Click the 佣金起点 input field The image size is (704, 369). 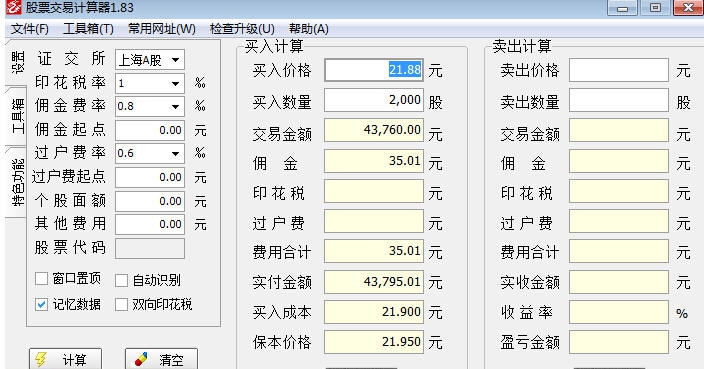point(150,130)
